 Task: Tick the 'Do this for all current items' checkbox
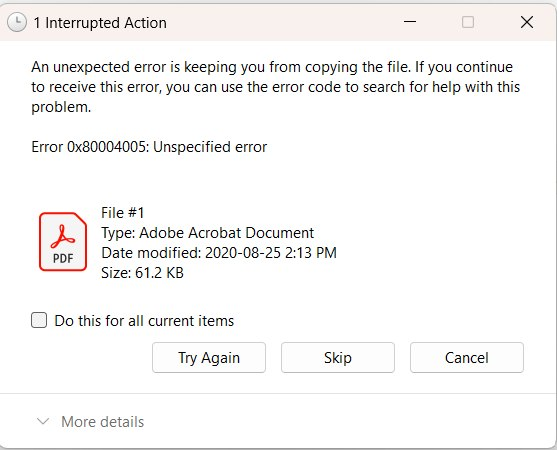(39, 320)
